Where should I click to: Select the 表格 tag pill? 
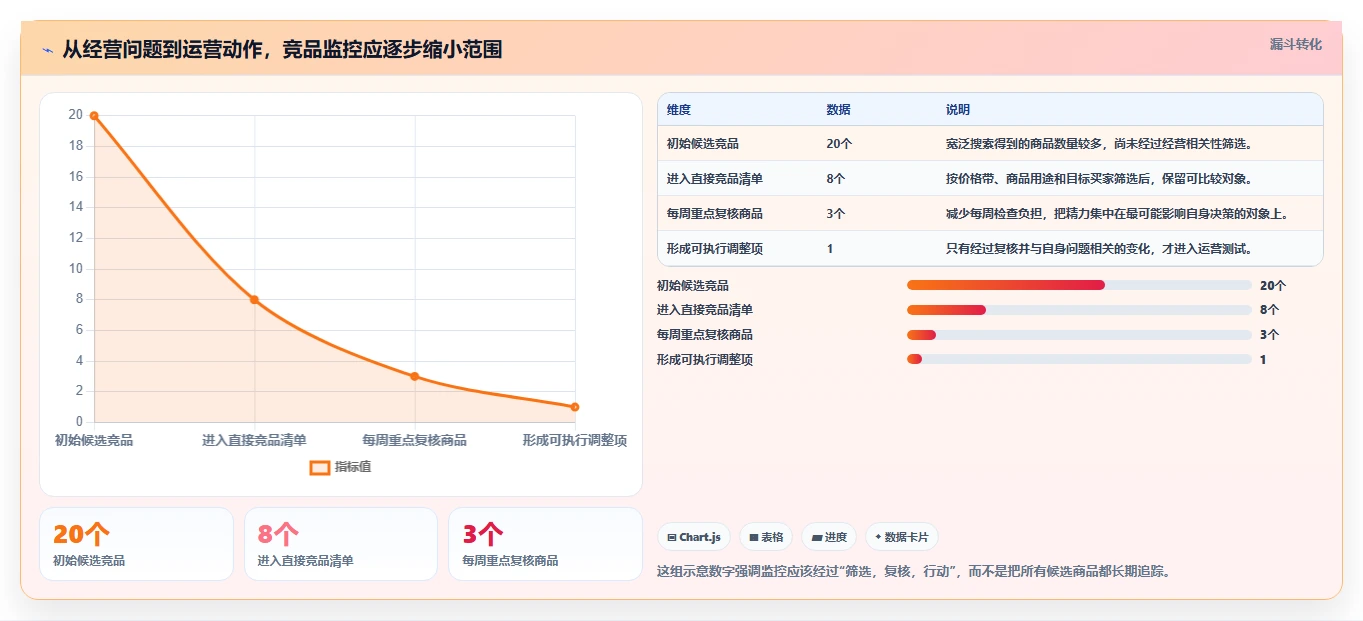point(766,537)
